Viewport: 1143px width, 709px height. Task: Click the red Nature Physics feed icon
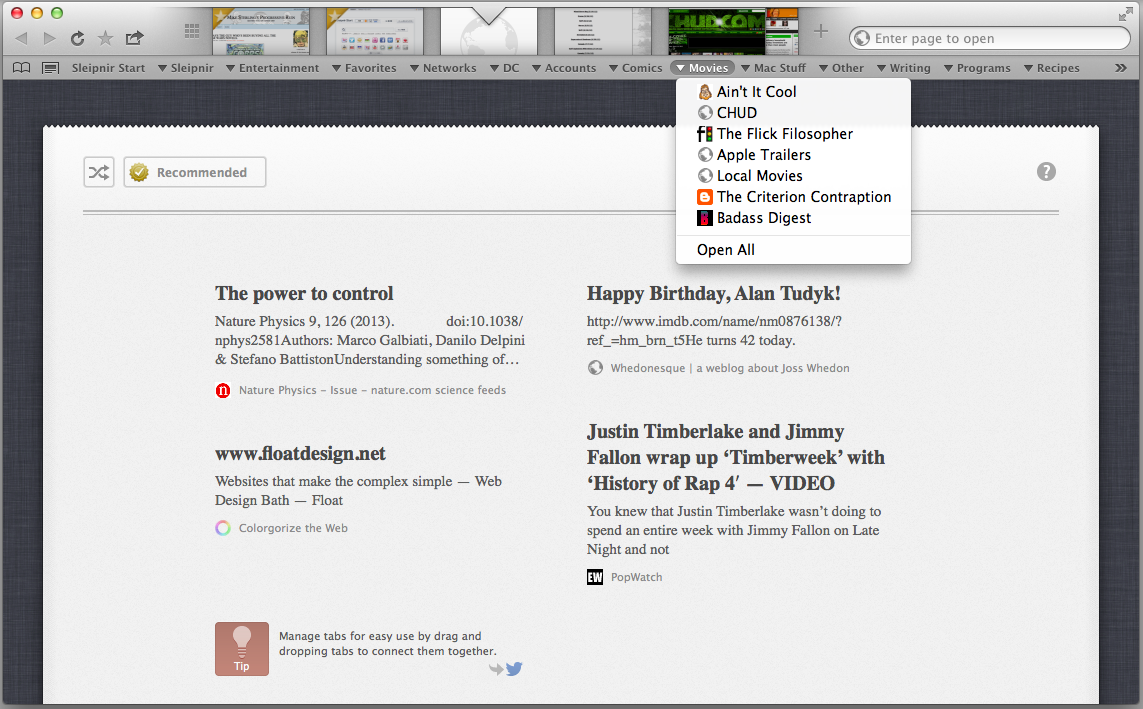point(223,391)
